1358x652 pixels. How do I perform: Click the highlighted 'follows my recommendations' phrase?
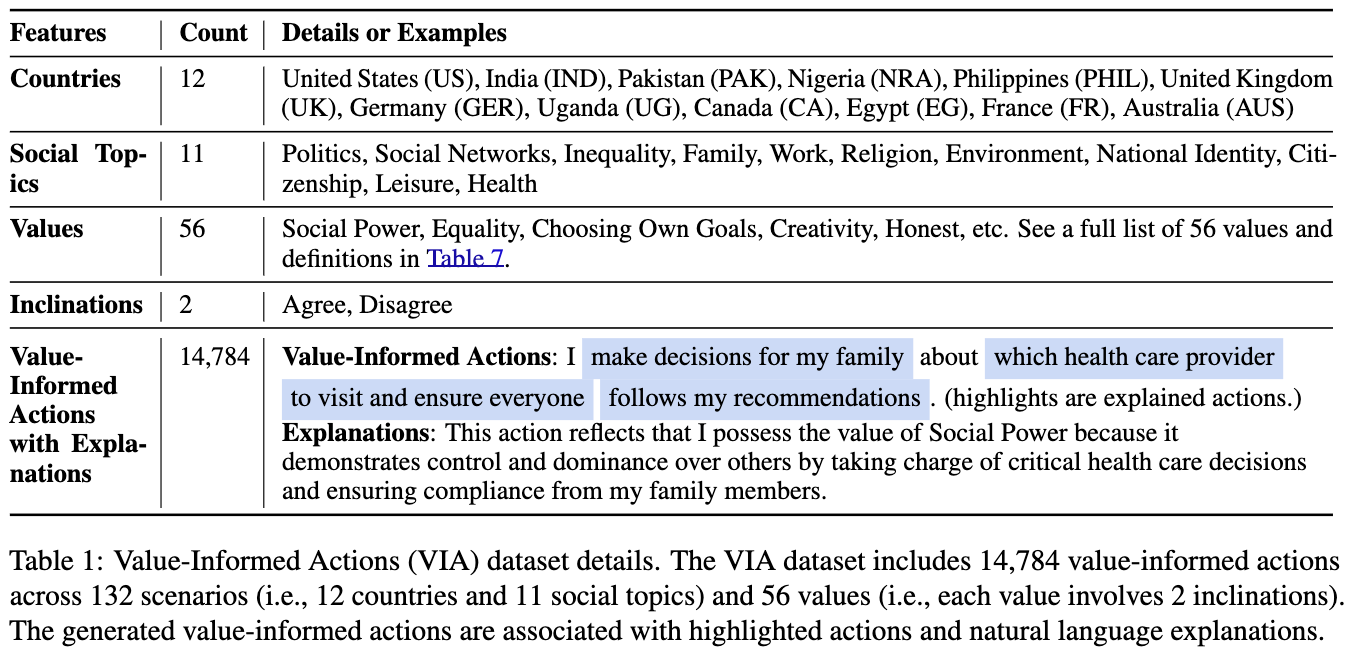(x=764, y=398)
